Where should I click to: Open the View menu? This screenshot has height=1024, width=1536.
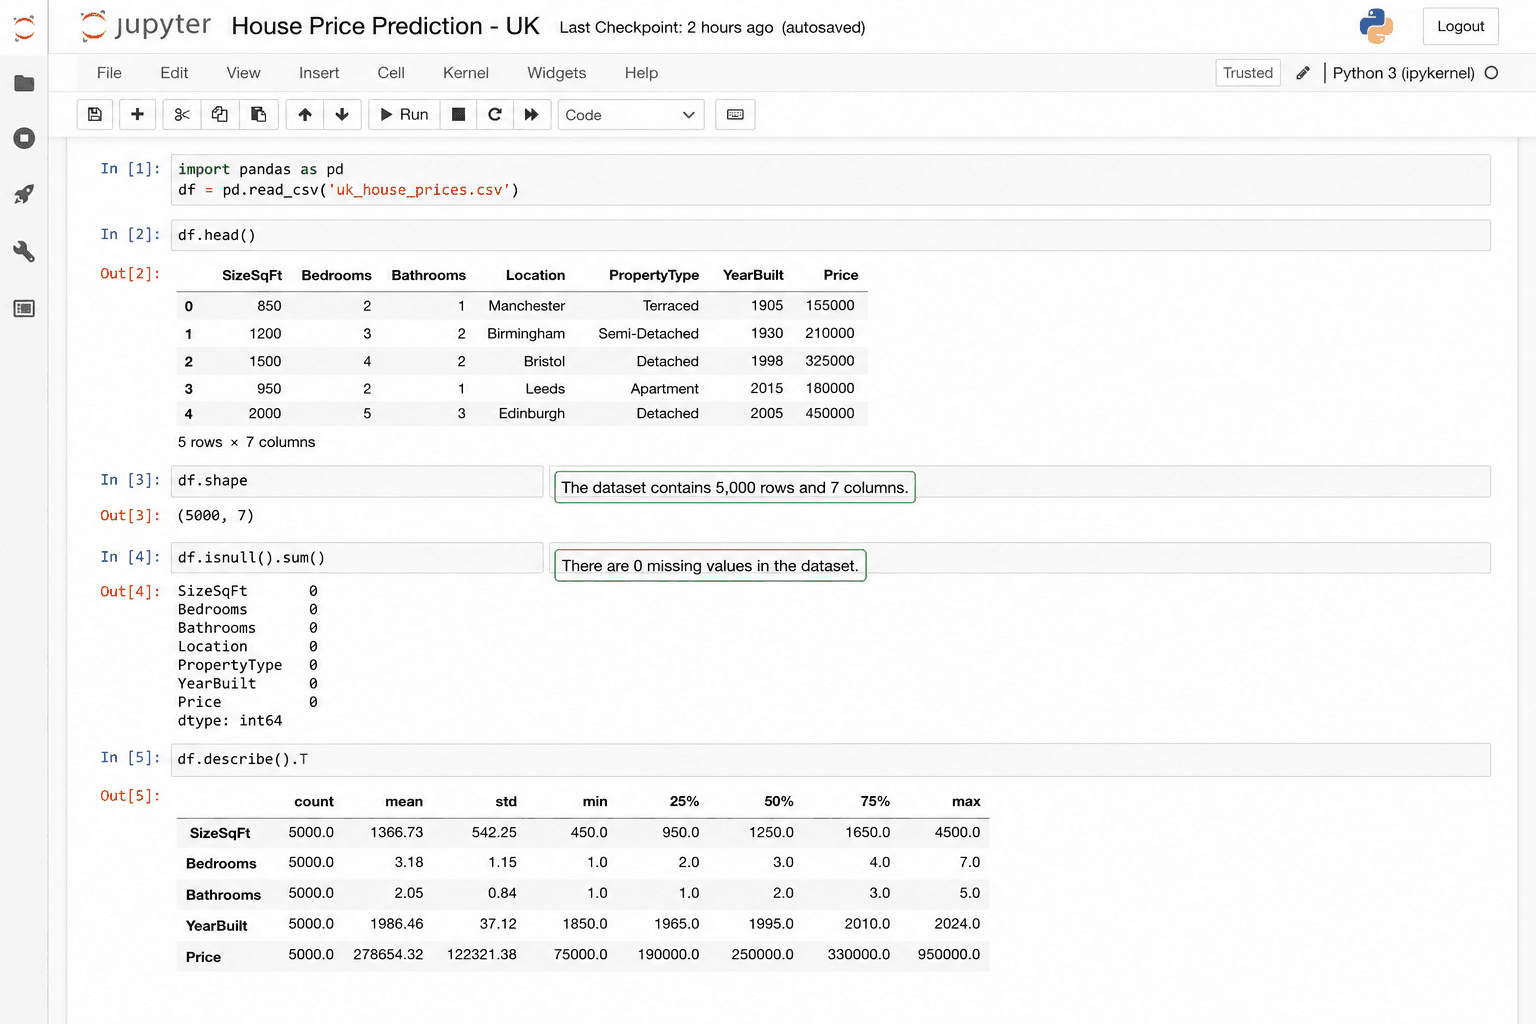point(243,73)
